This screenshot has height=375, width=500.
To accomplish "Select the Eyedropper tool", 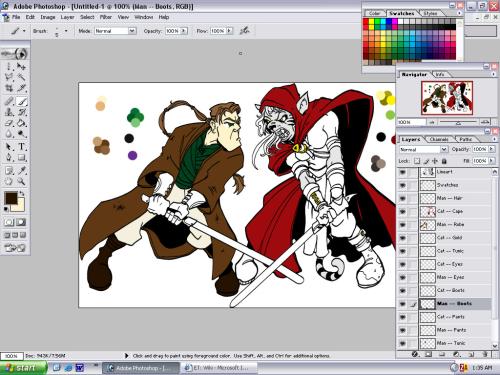I will coord(21,171).
